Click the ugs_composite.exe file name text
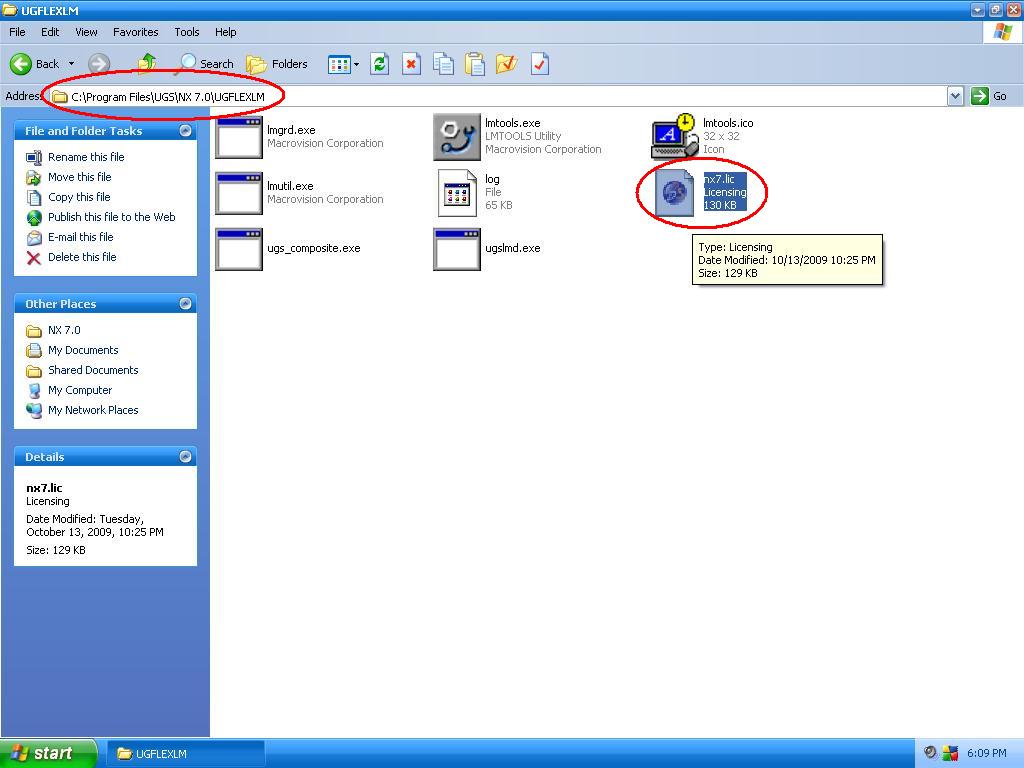Viewport: 1024px width, 768px height. pos(313,248)
